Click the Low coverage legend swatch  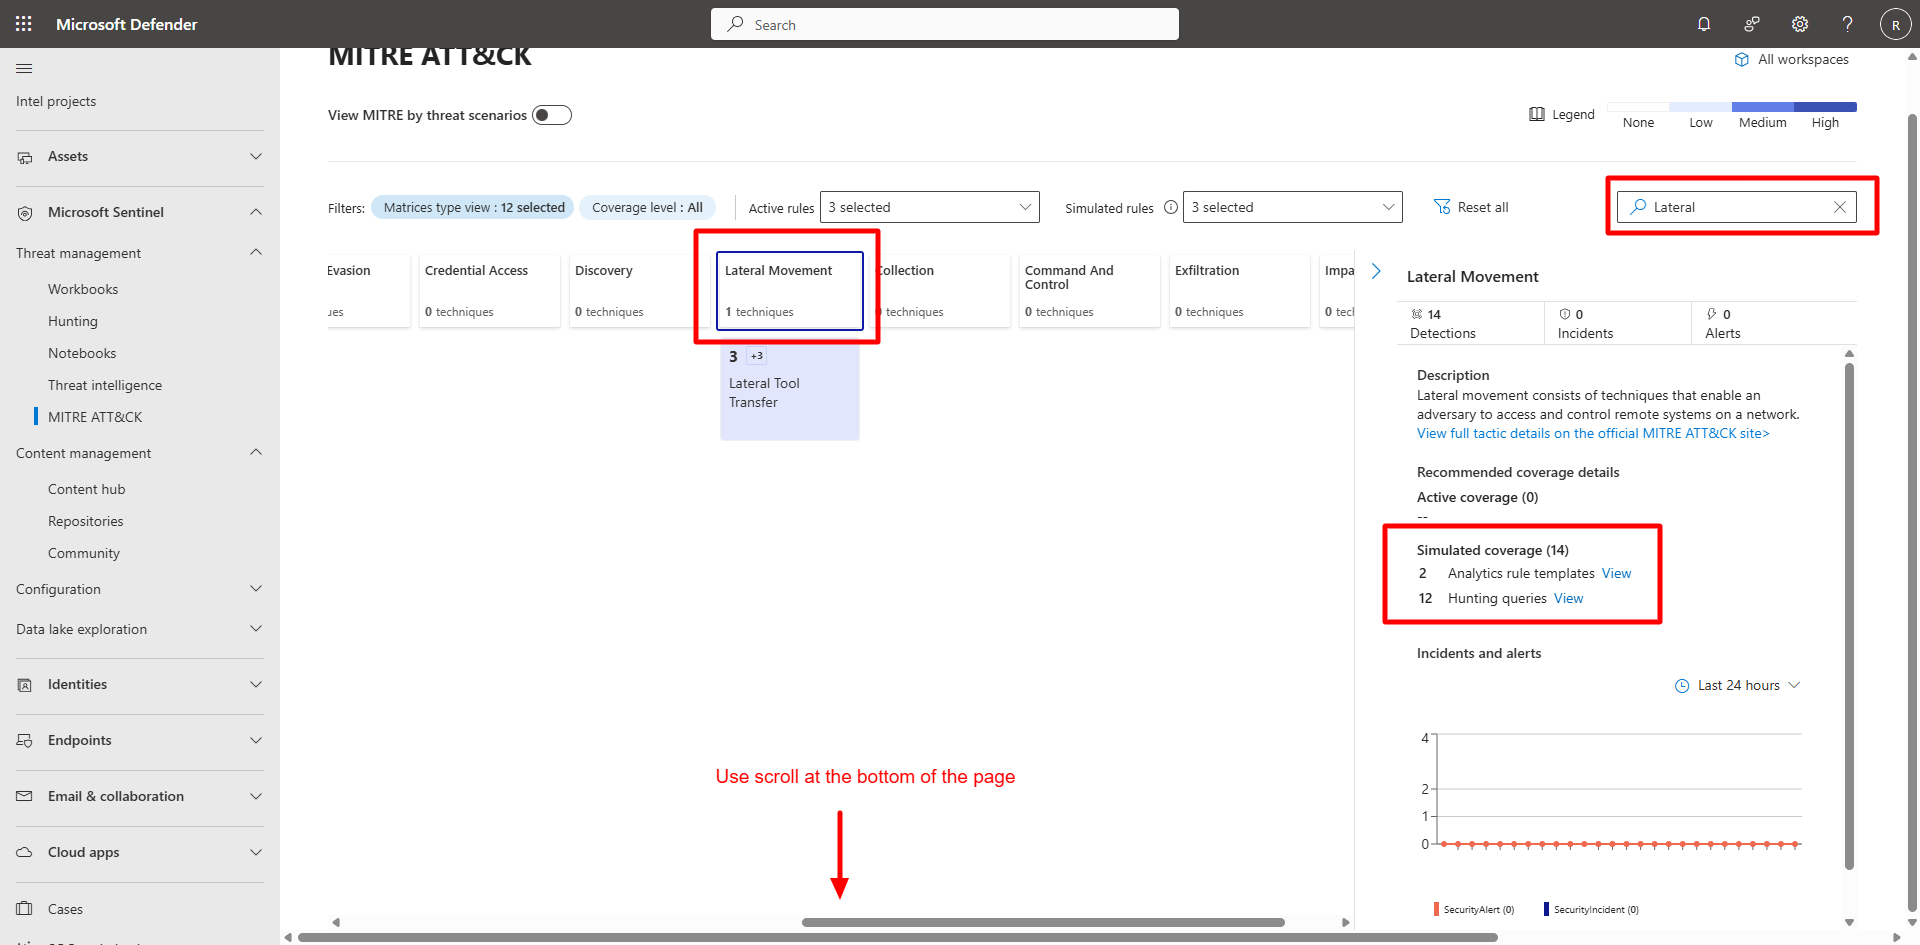point(1701,106)
